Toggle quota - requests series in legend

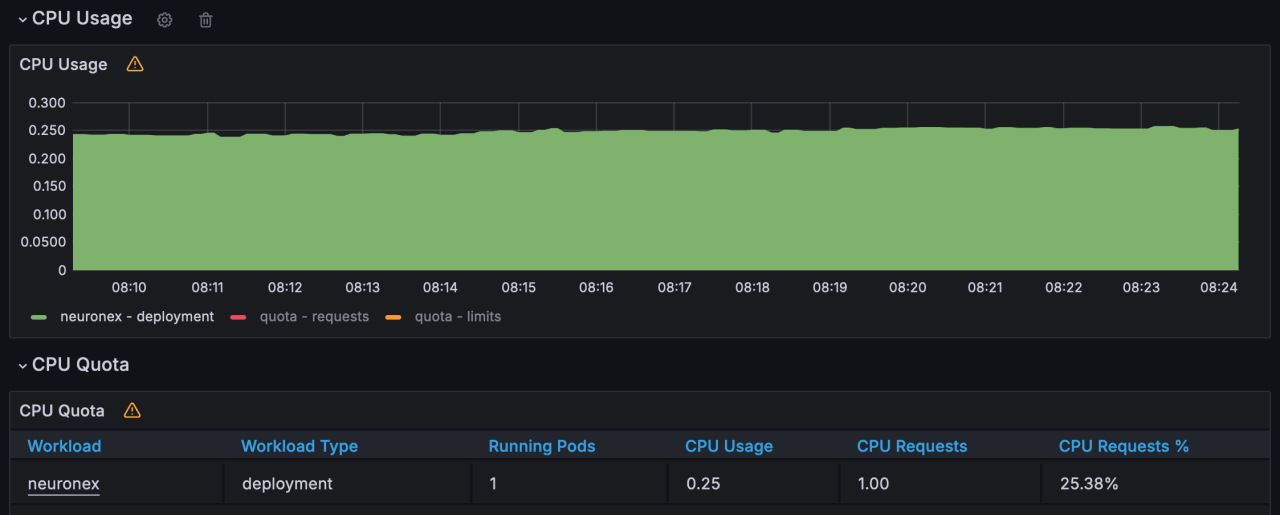(x=314, y=317)
